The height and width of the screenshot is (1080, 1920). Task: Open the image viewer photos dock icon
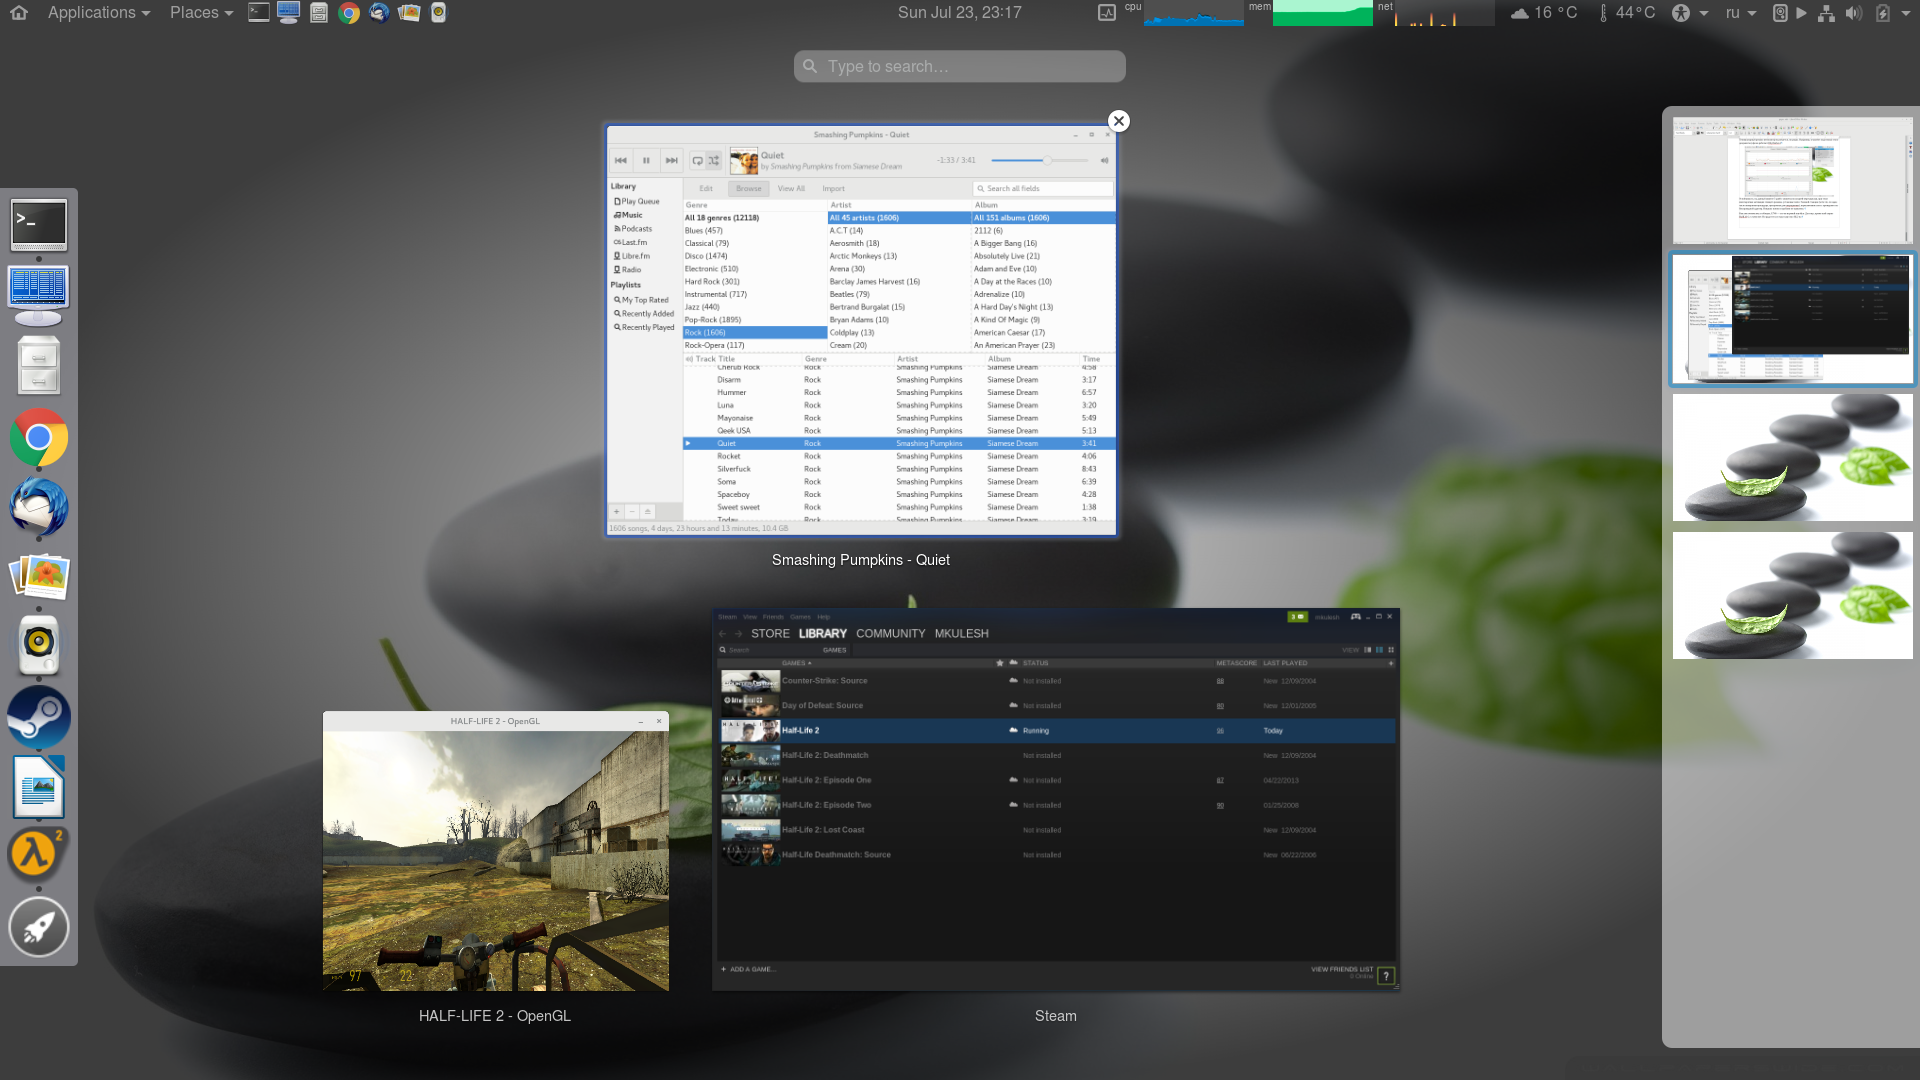point(39,577)
